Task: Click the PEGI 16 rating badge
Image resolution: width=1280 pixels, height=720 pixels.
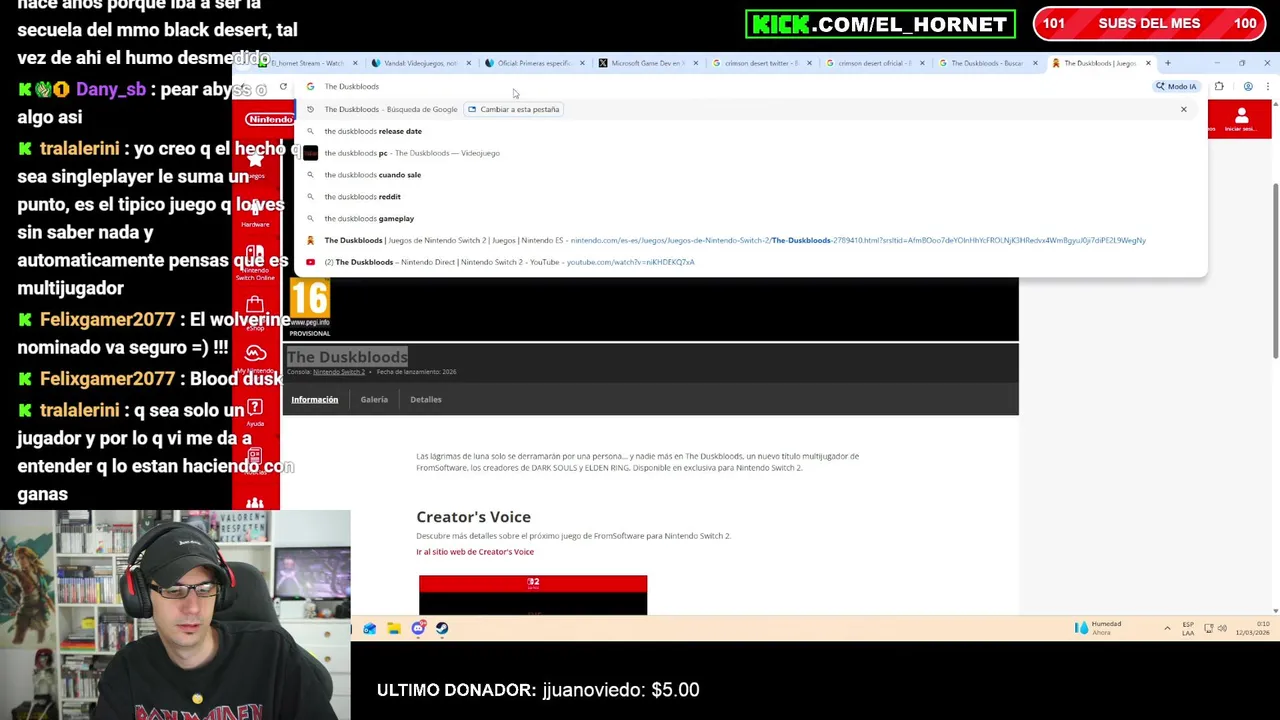Action: pyautogui.click(x=309, y=306)
